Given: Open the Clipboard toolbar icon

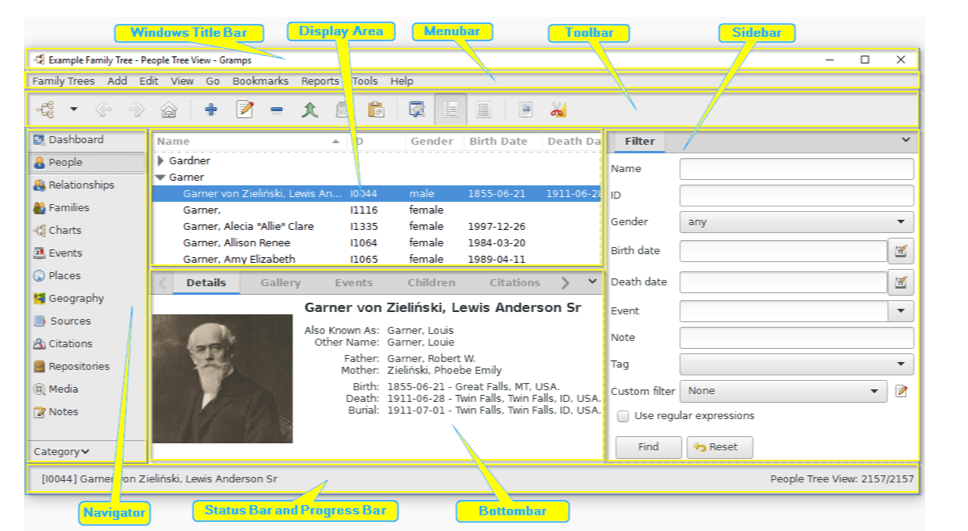Looking at the screenshot, I should point(376,110).
